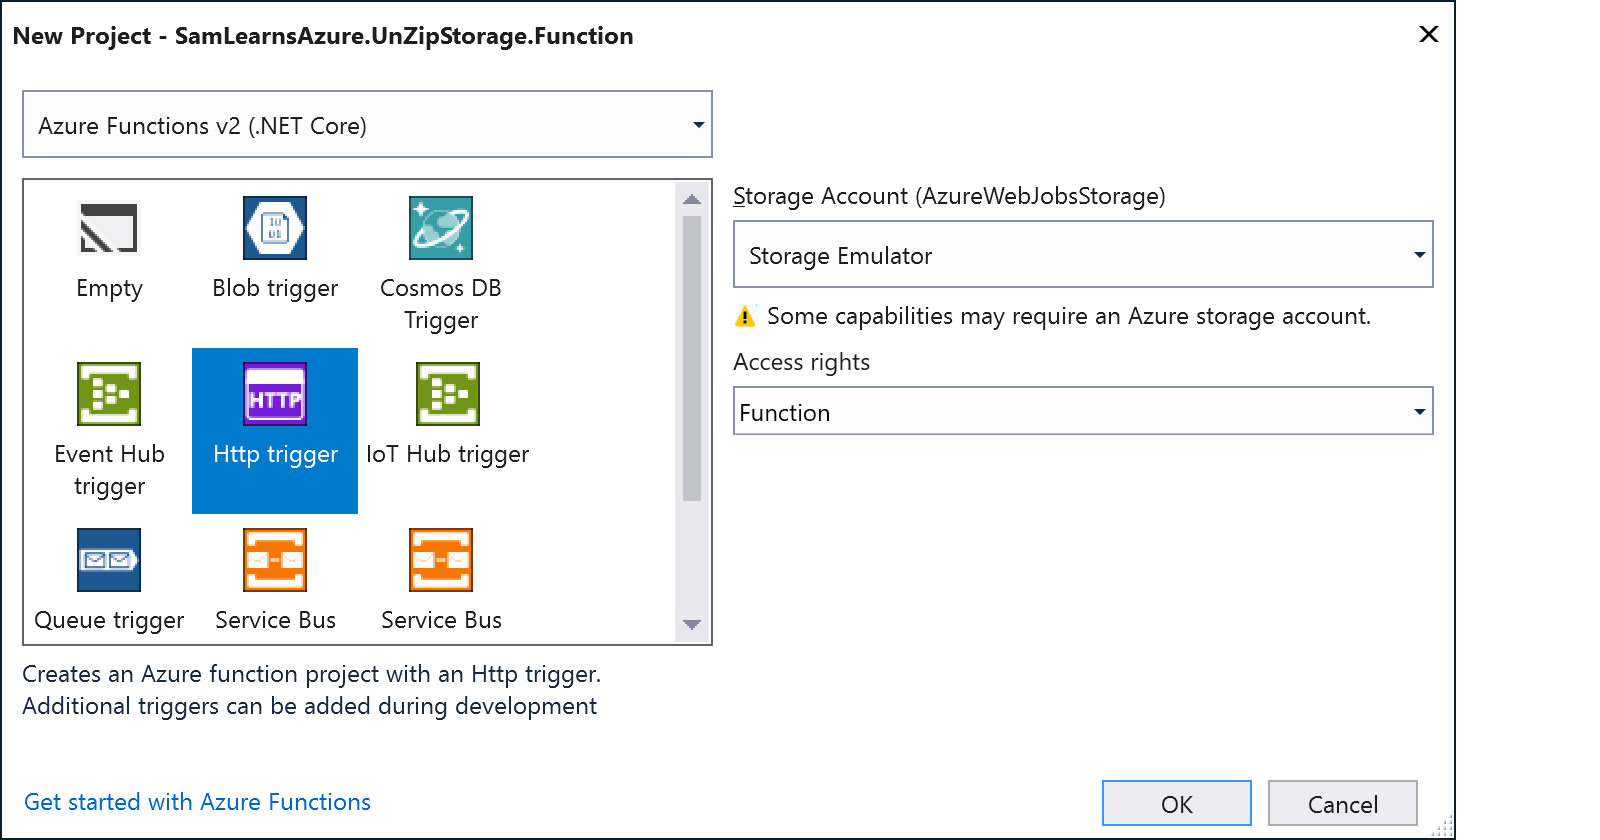Close the New Project dialog

tap(1429, 35)
